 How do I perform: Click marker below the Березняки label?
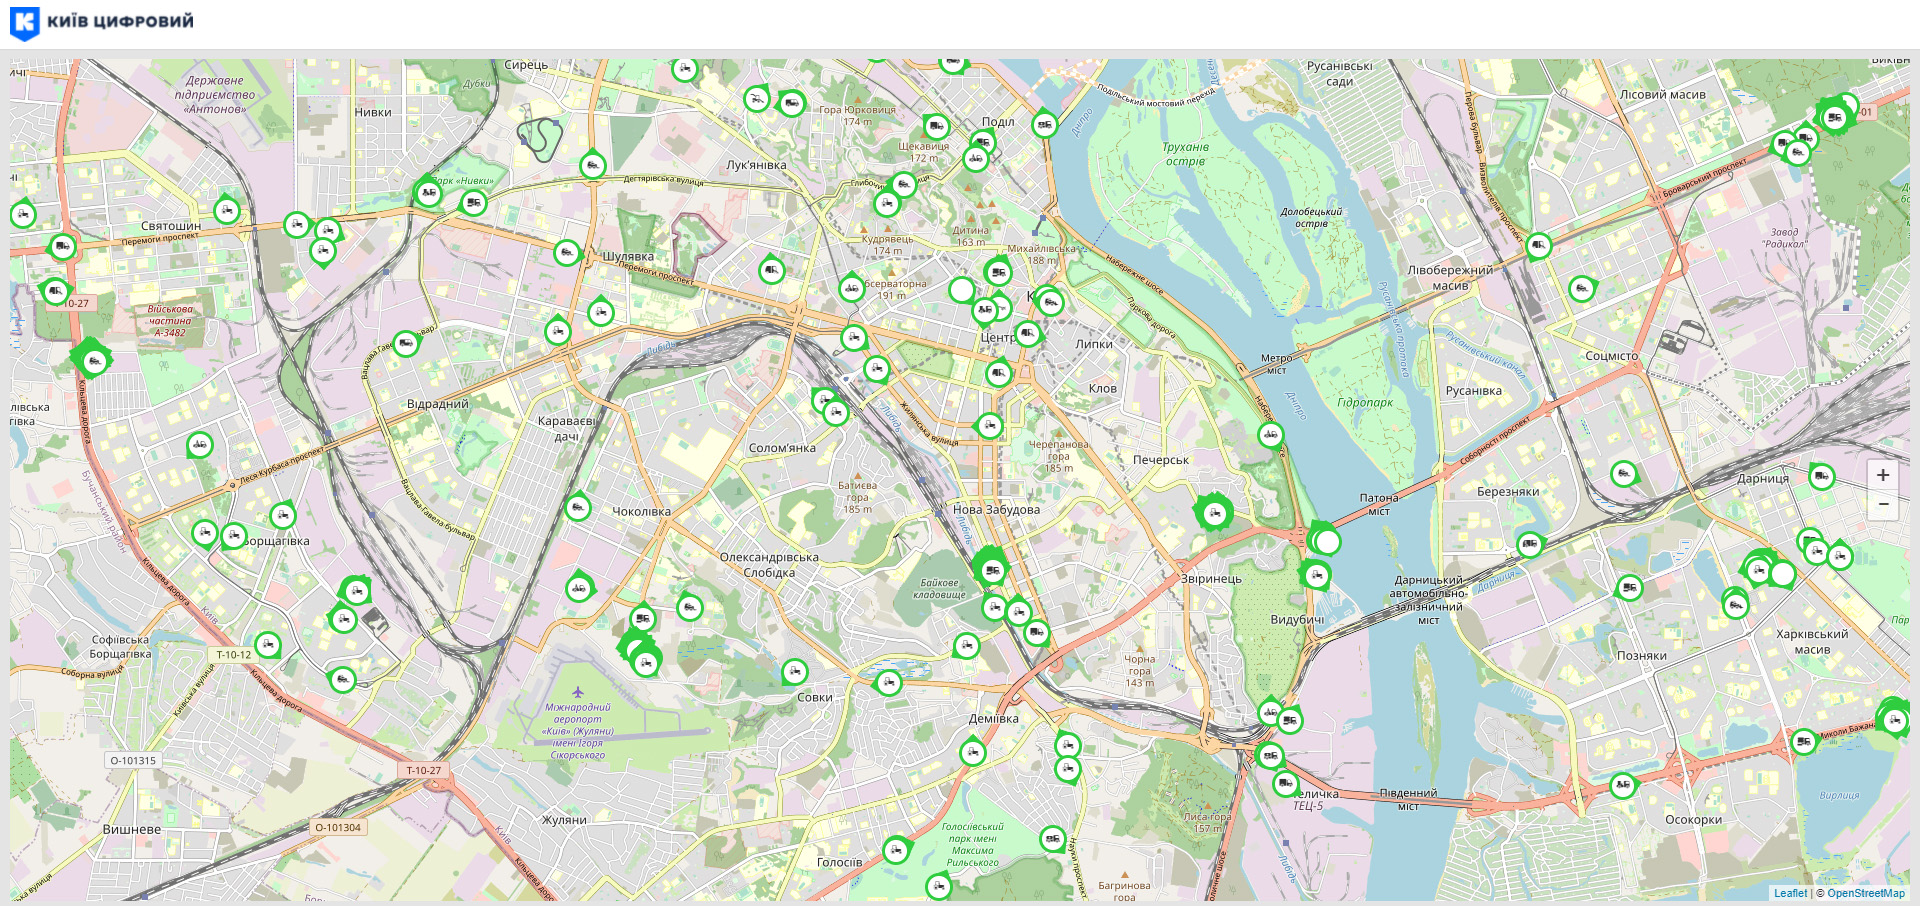tap(1529, 544)
